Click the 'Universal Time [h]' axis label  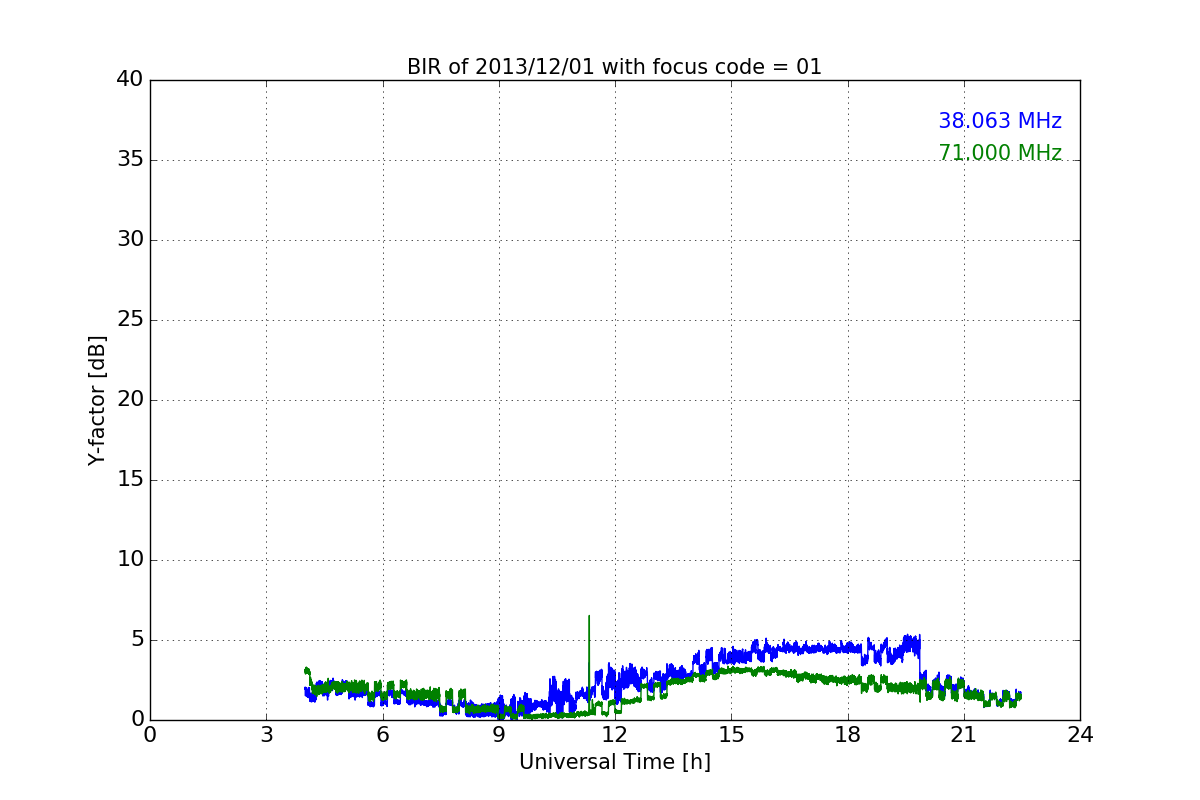click(615, 762)
